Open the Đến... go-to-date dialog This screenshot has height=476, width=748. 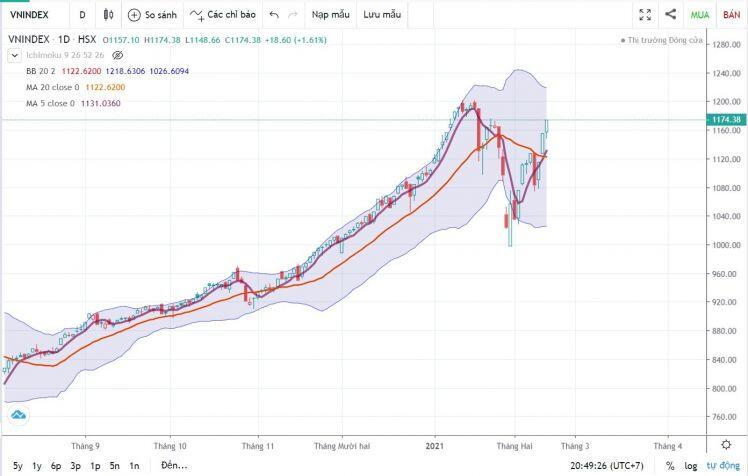pos(174,465)
